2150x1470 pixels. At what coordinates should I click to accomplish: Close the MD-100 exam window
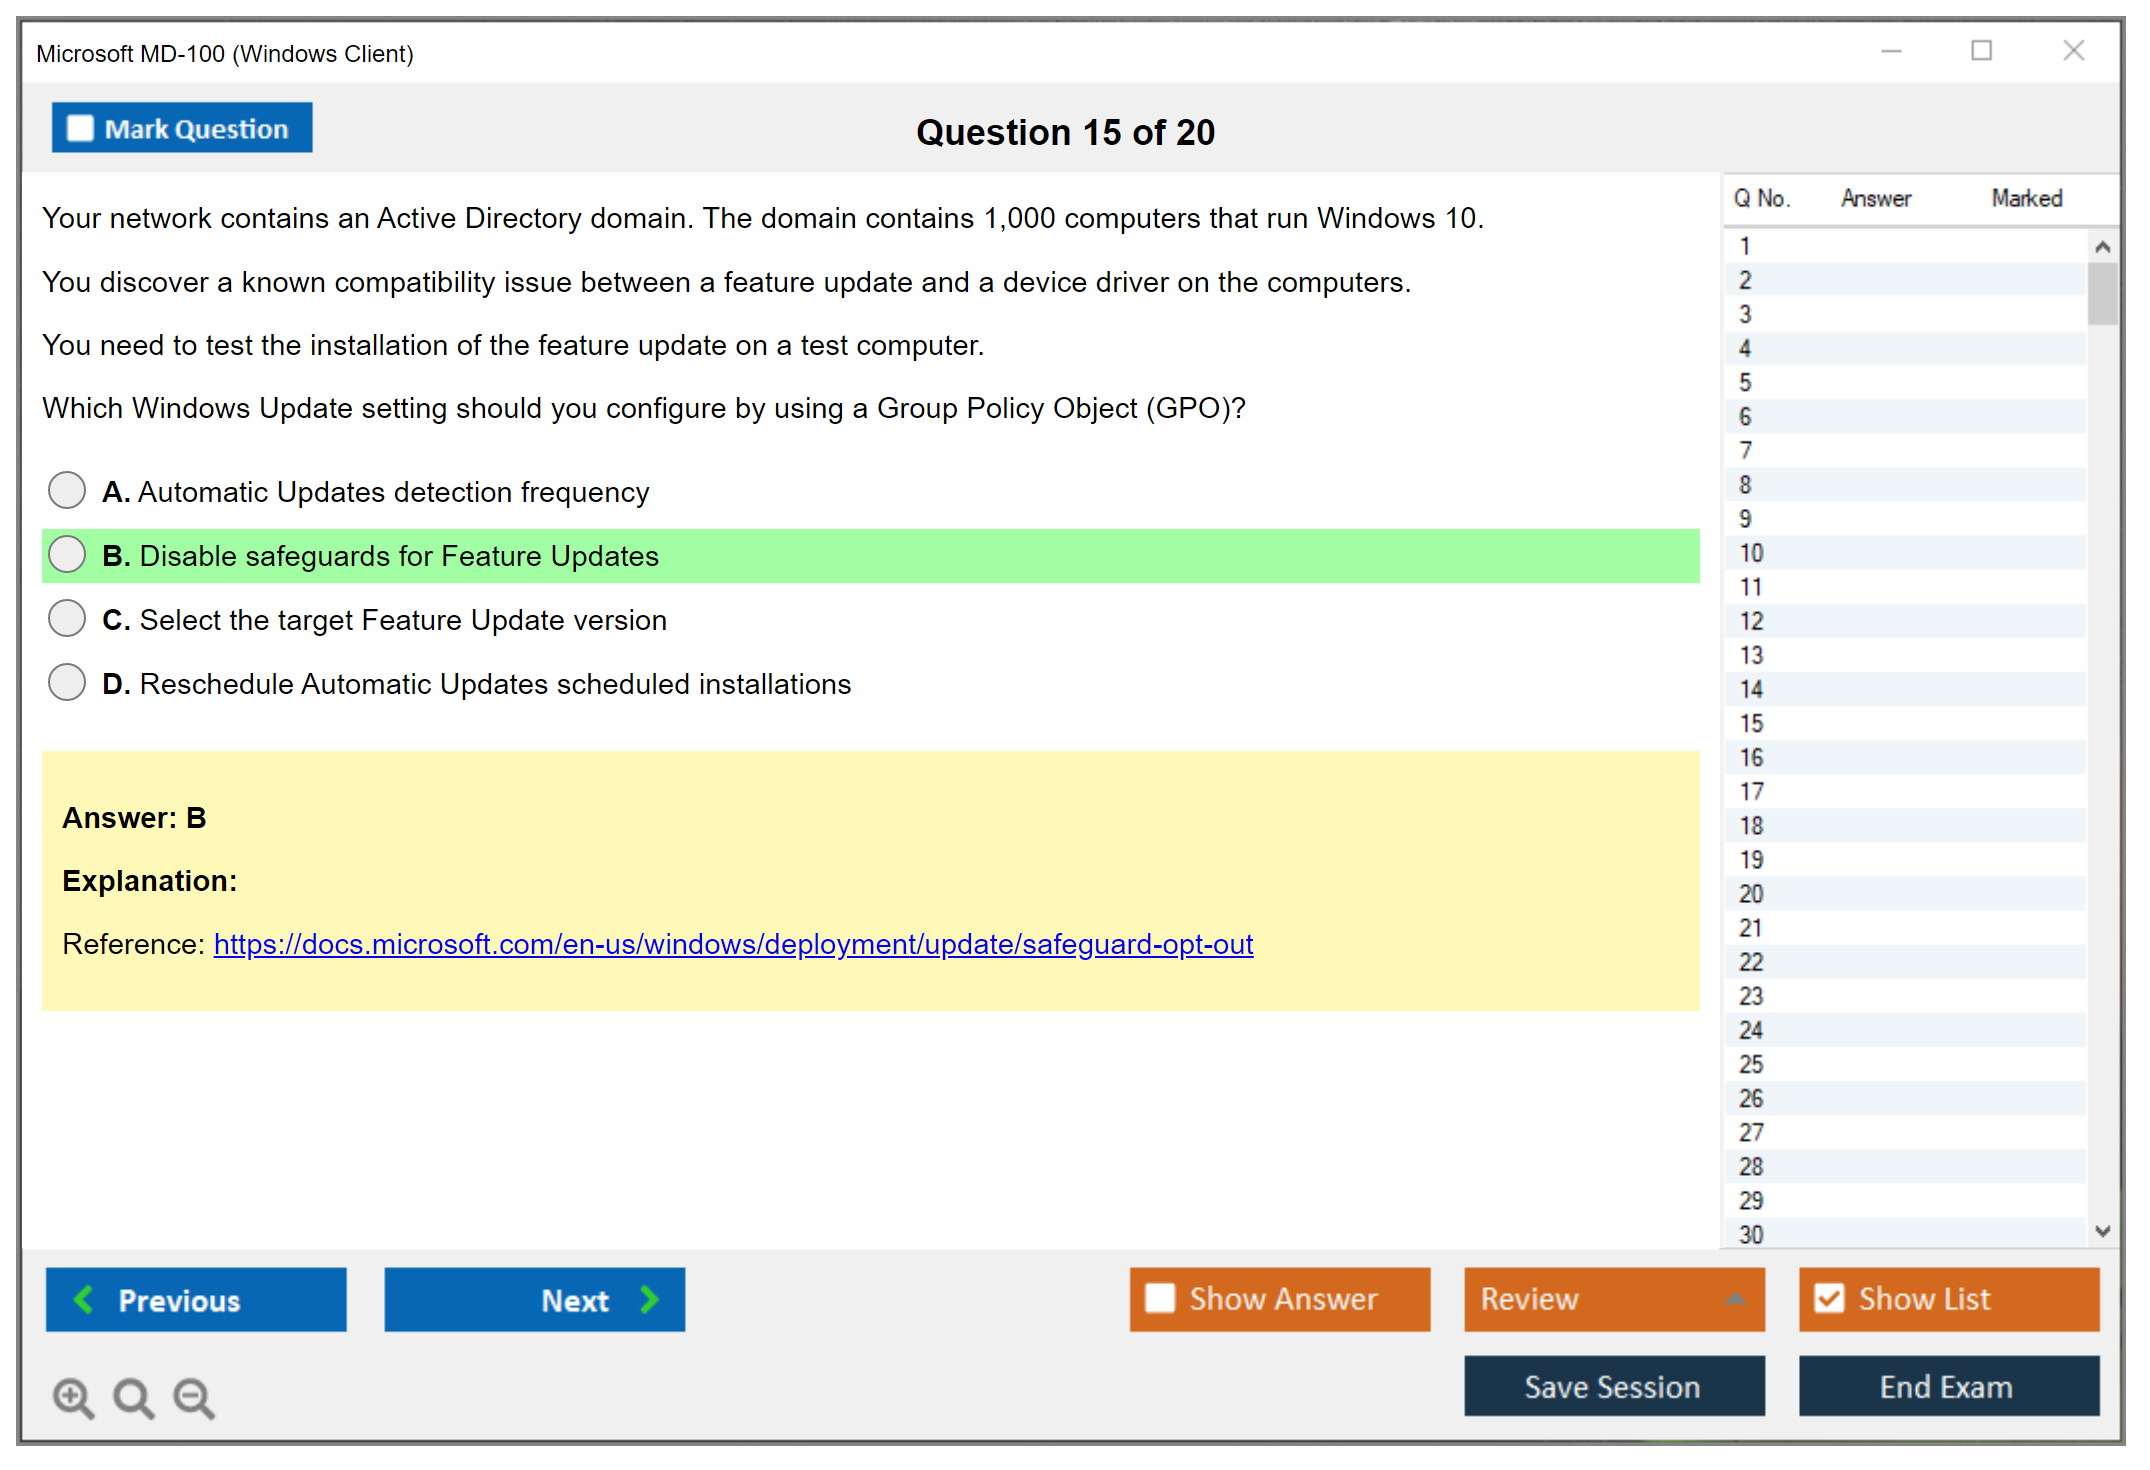point(2073,51)
